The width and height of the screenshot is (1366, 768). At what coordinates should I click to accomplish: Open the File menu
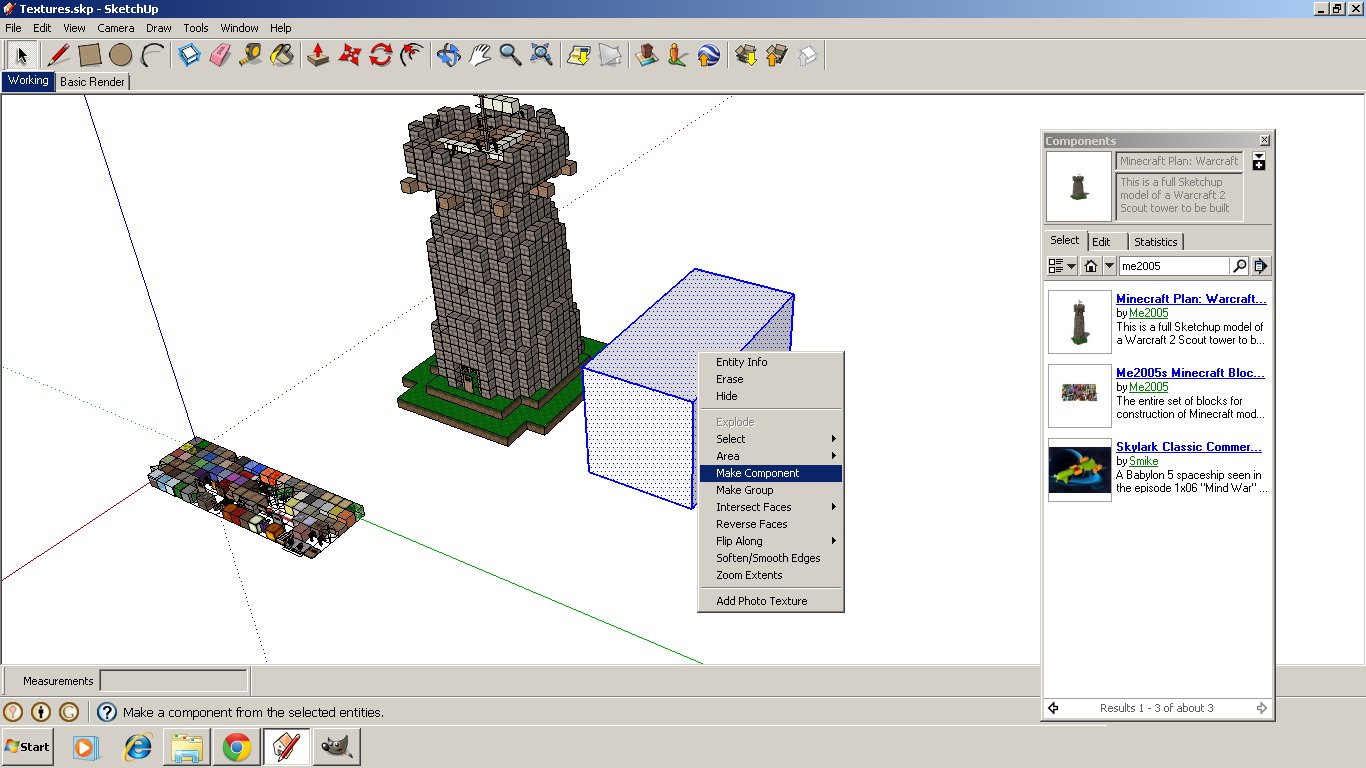coord(13,28)
